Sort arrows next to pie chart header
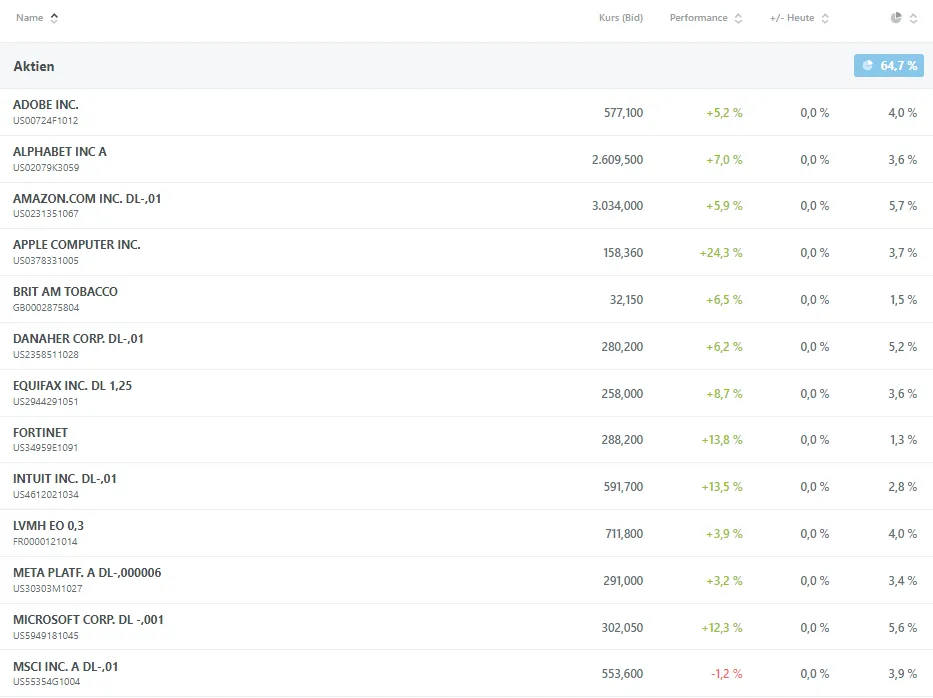The width and height of the screenshot is (933, 698). tap(913, 18)
